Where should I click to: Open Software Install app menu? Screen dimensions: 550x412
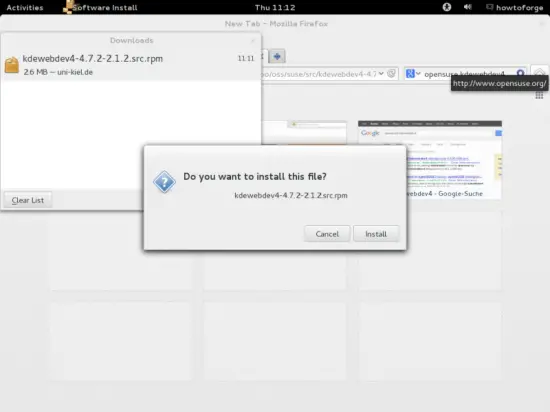tap(100, 7)
